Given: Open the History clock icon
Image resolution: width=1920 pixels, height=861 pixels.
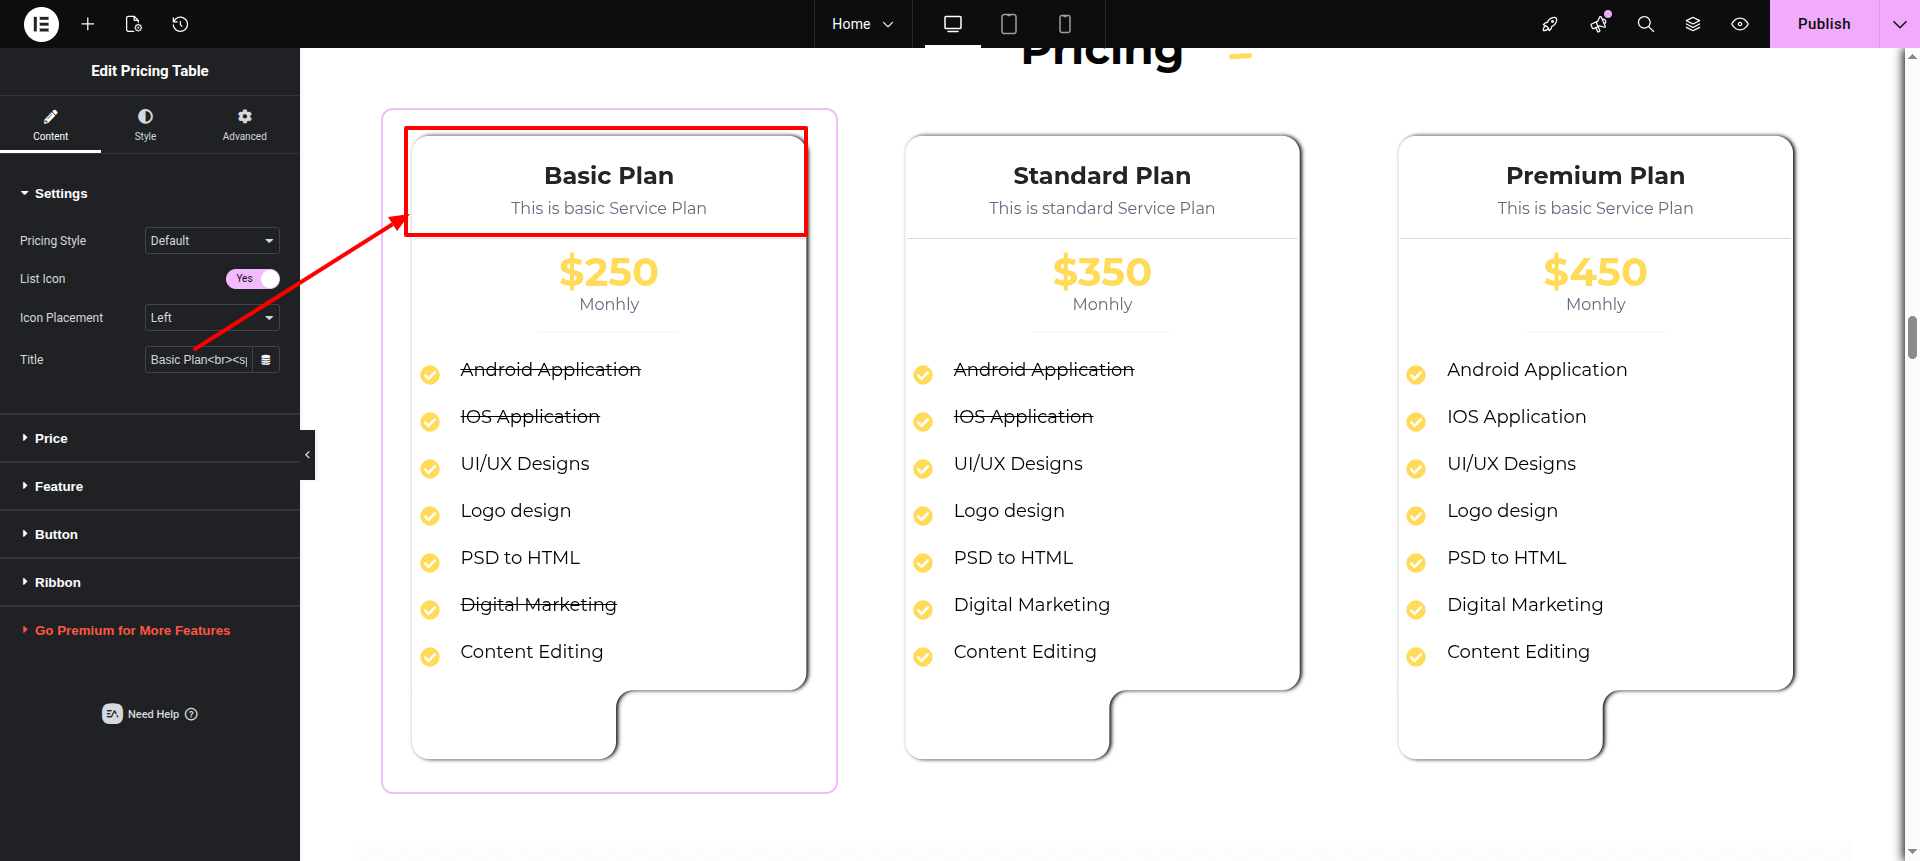Looking at the screenshot, I should 180,24.
